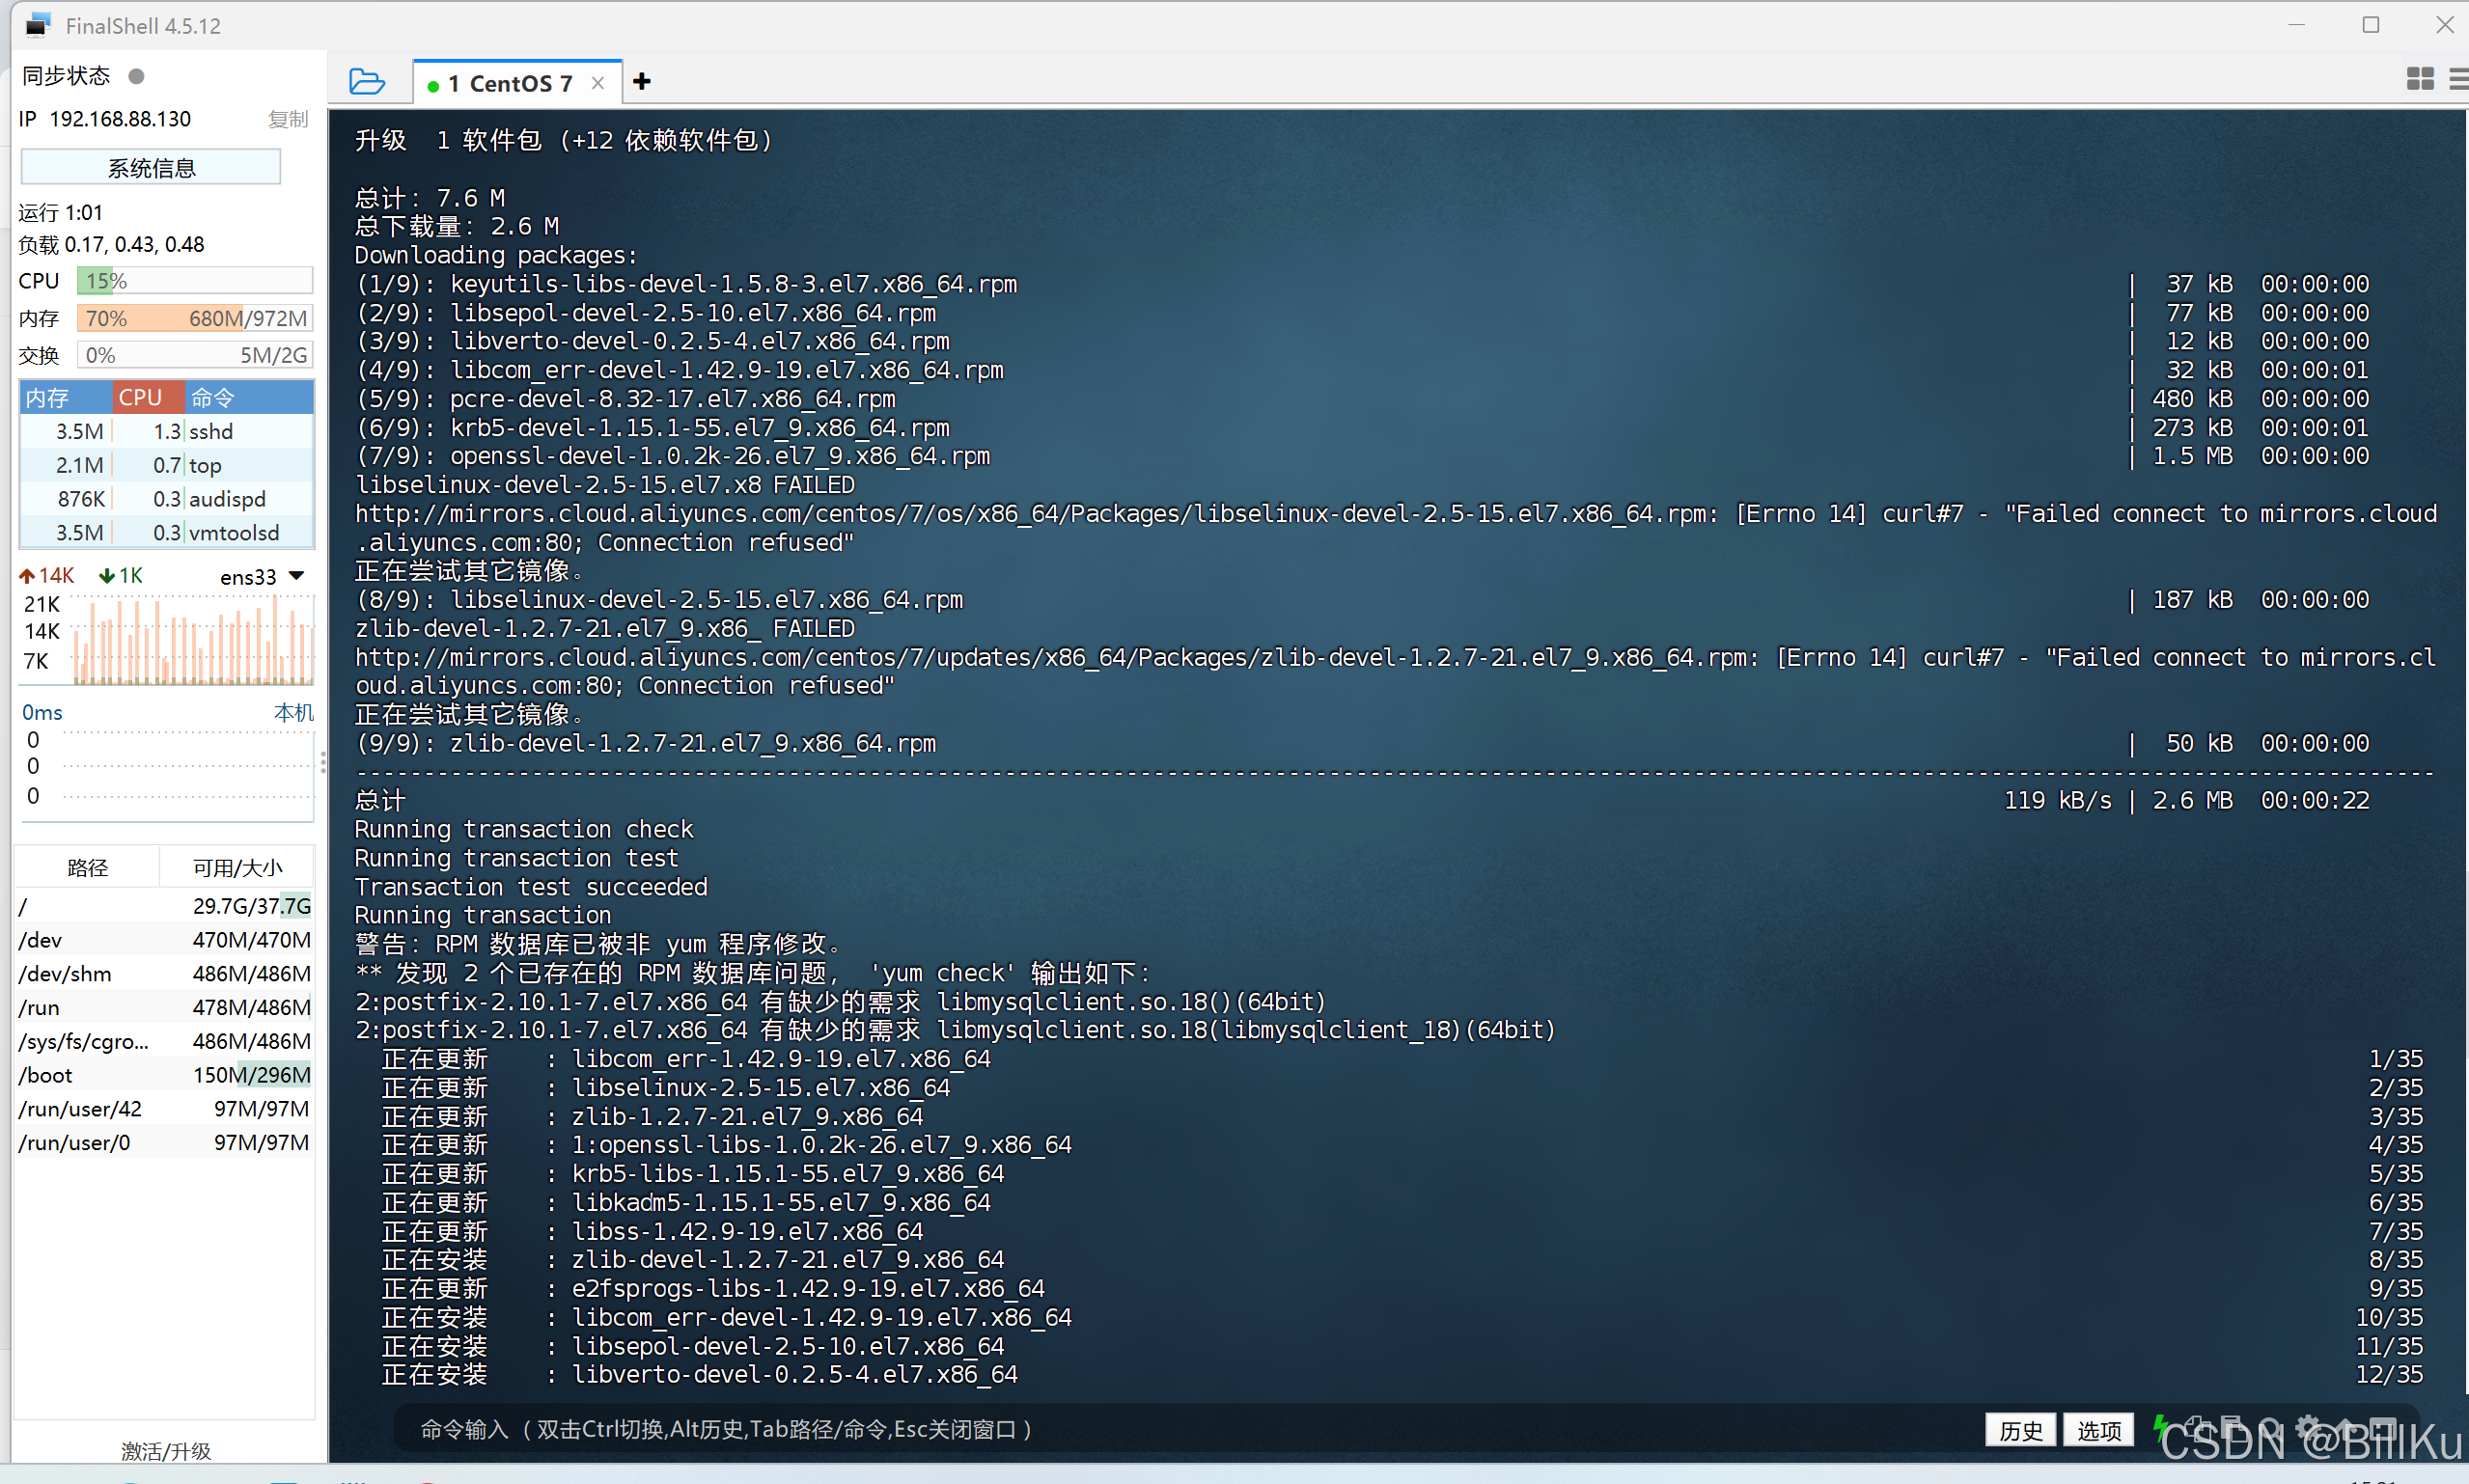Open the connection manager folder icon

367,82
